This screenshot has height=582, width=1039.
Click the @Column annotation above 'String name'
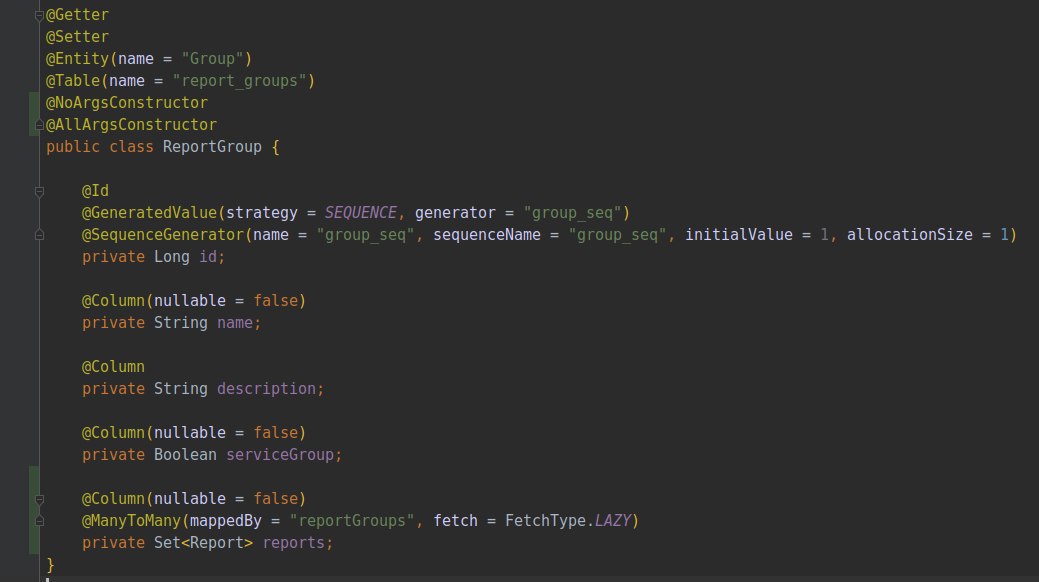click(x=113, y=300)
